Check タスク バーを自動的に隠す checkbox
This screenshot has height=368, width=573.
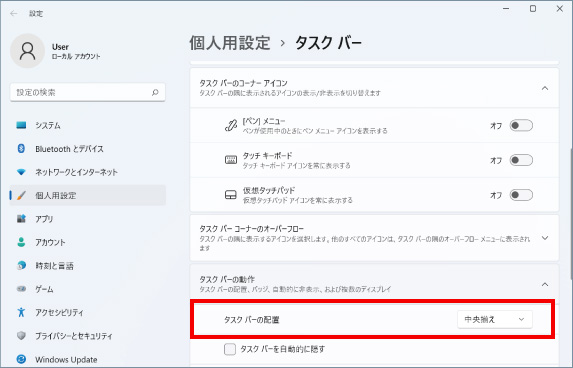(230, 349)
